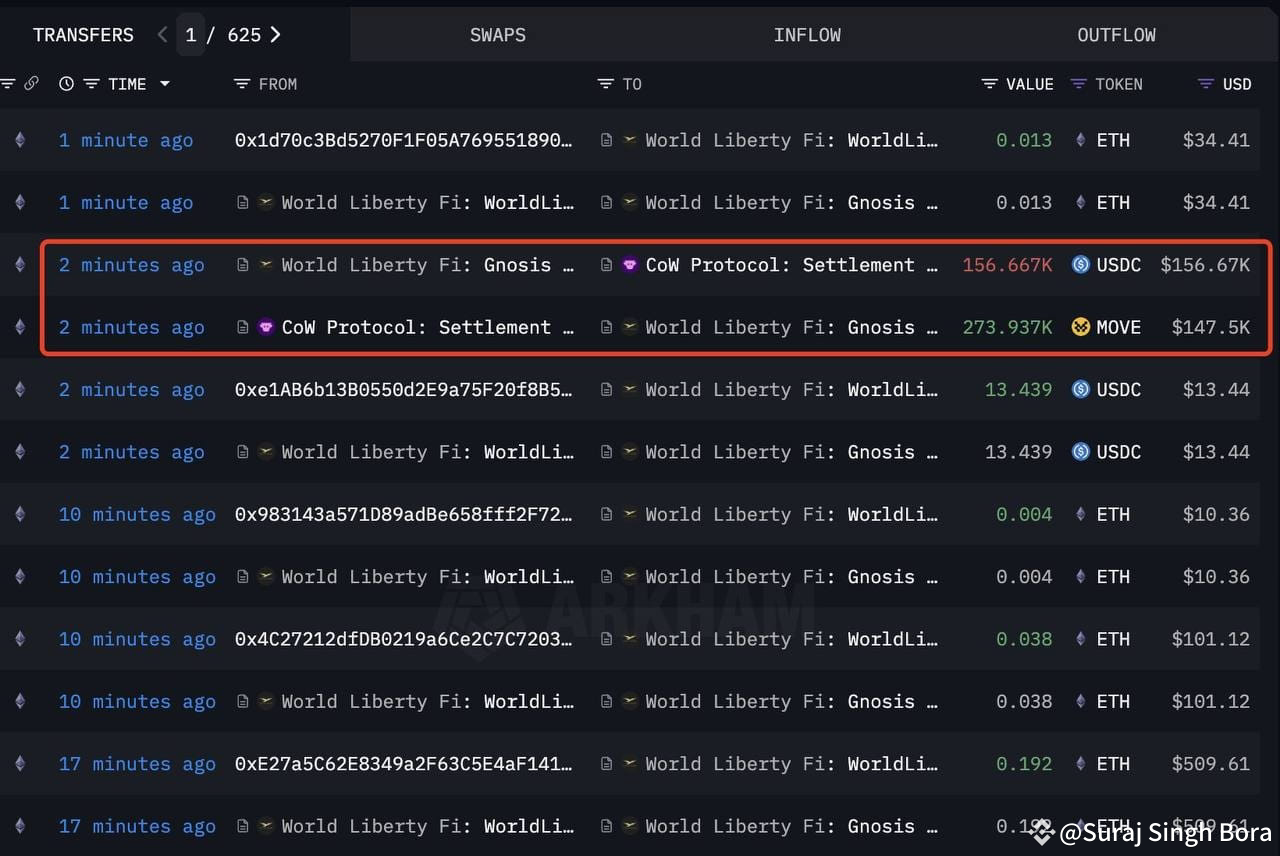Click the 0.038 value in 0x4C27212d row
This screenshot has width=1280, height=856.
click(x=1024, y=639)
